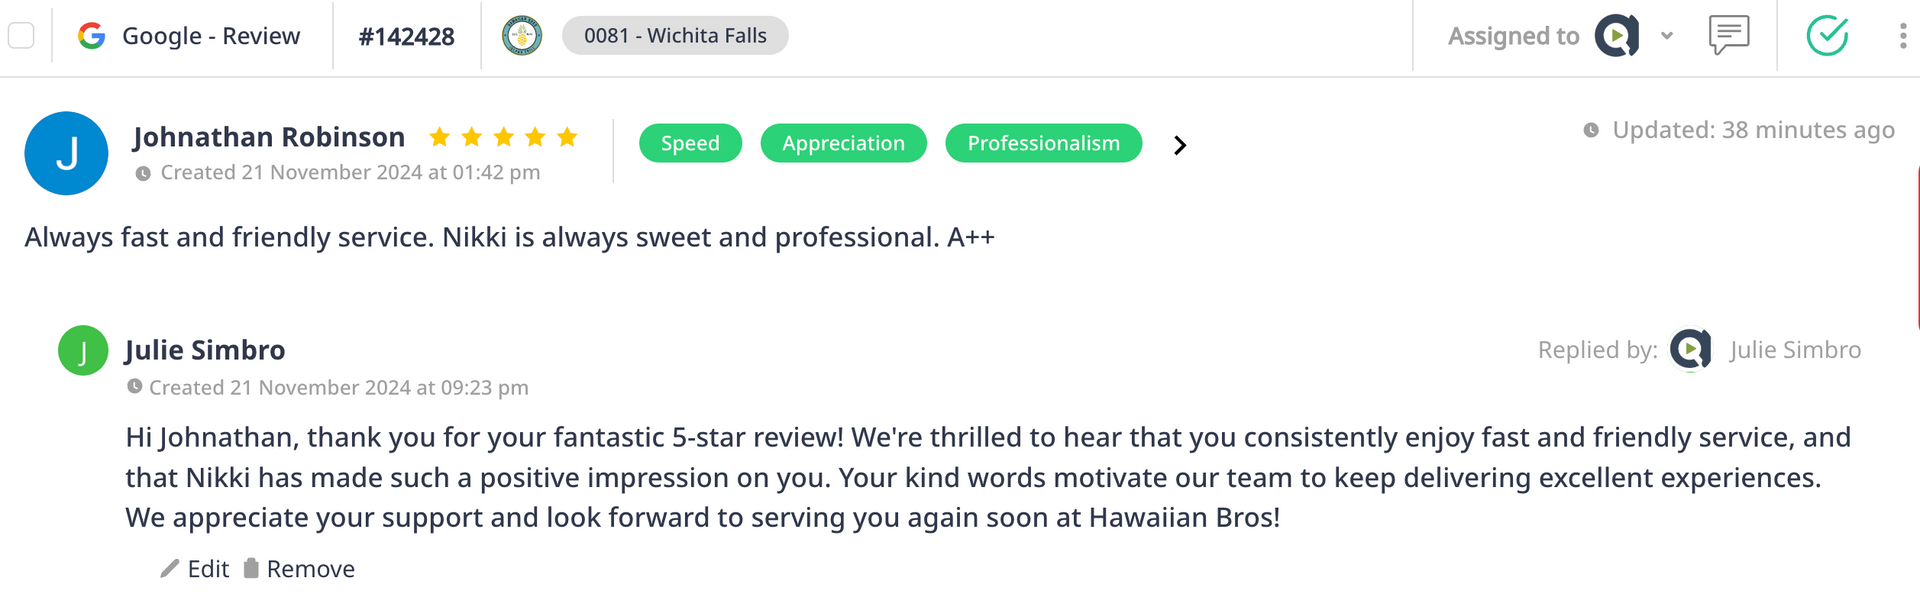Click the Google logo icon
The height and width of the screenshot is (603, 1920).
[x=92, y=36]
